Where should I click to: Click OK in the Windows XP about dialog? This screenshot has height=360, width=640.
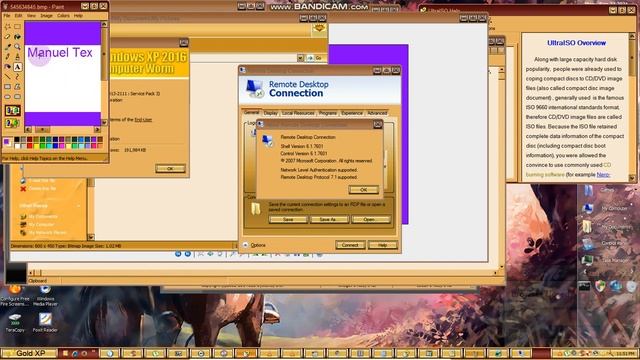[170, 169]
